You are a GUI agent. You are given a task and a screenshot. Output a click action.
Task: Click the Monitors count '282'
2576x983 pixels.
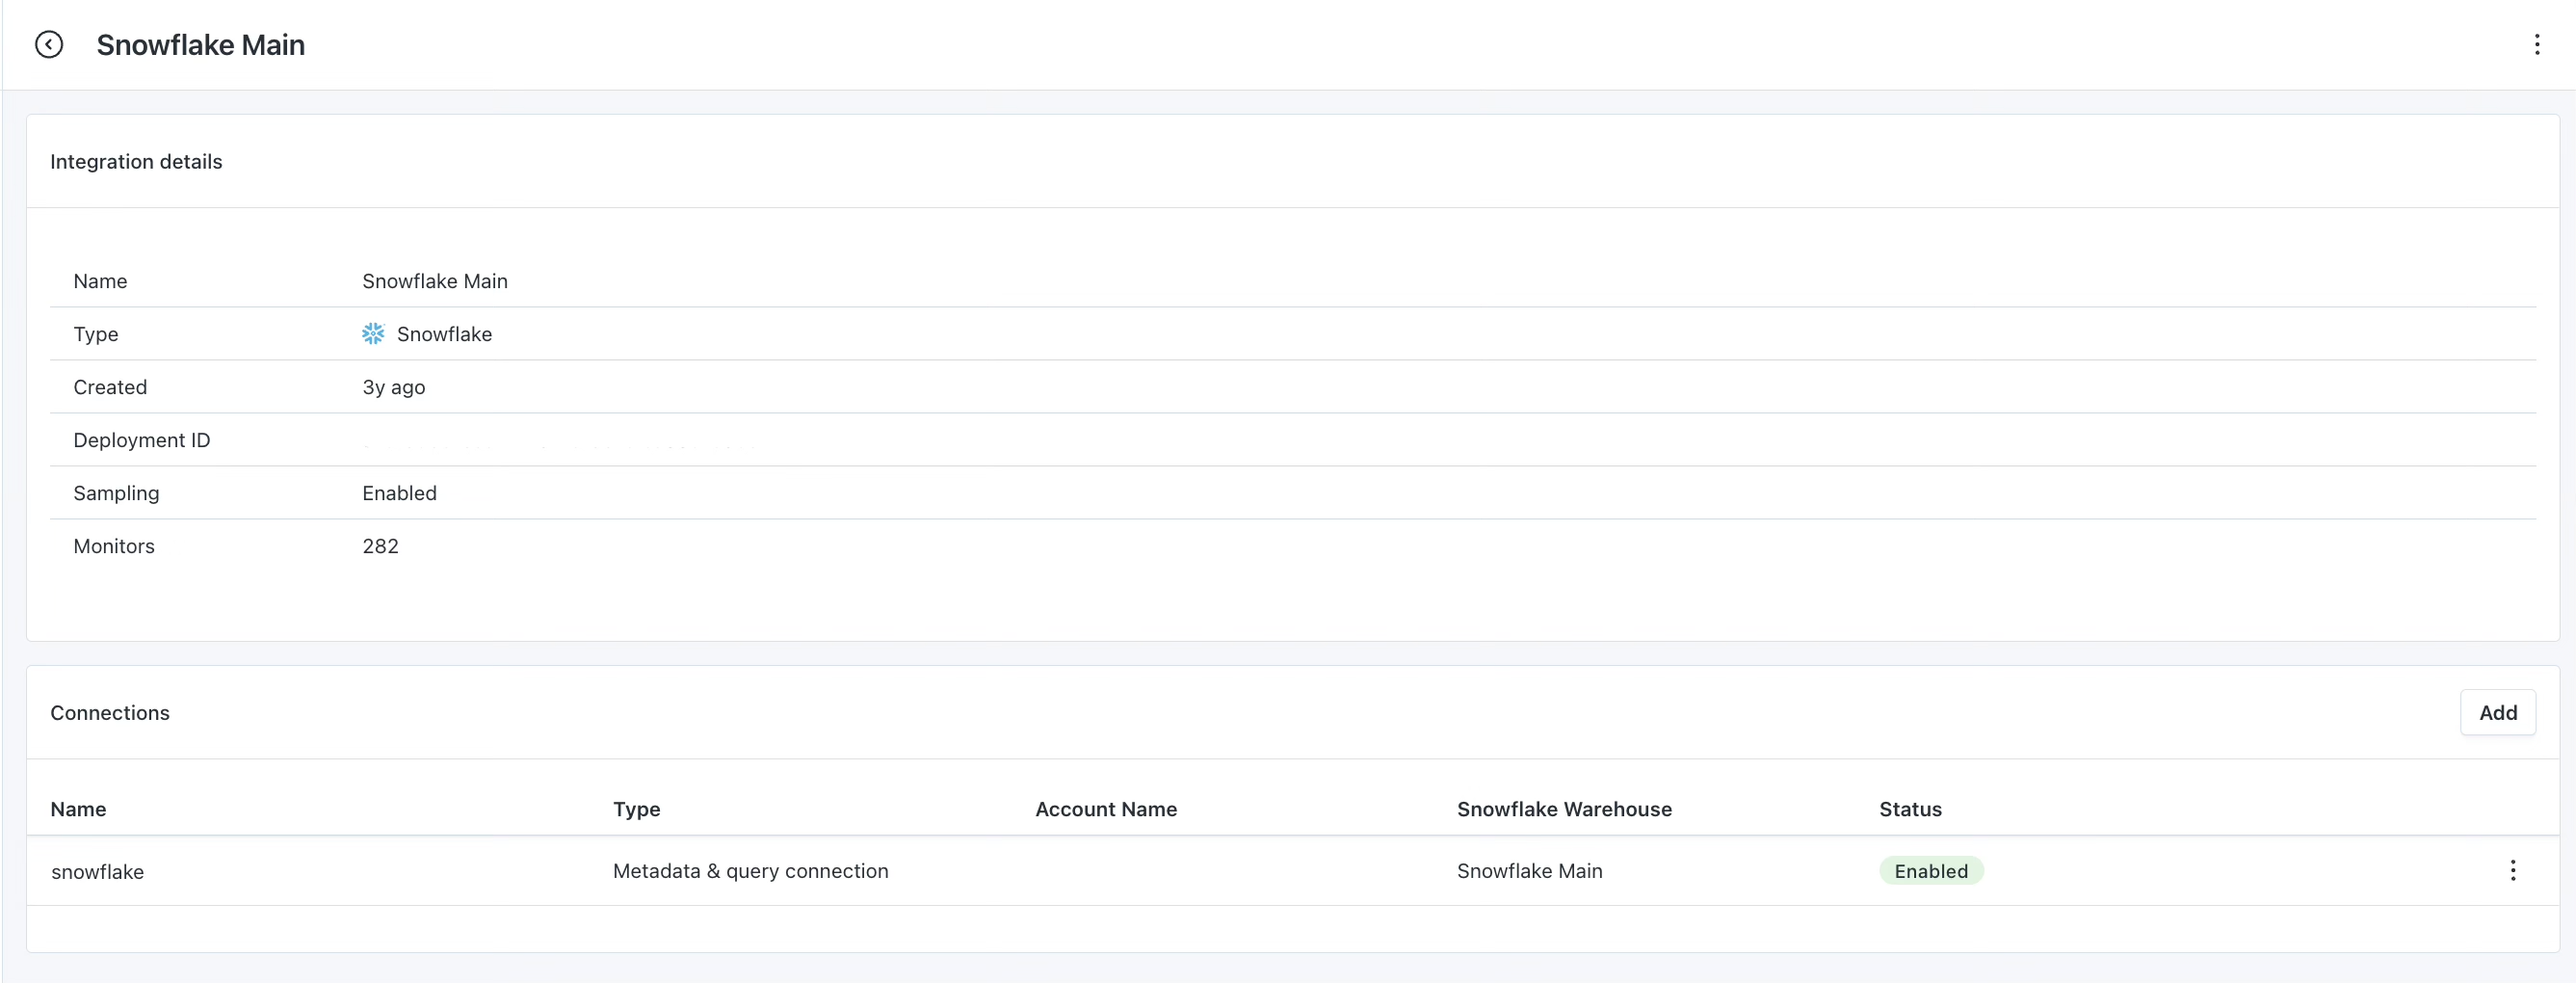point(380,546)
